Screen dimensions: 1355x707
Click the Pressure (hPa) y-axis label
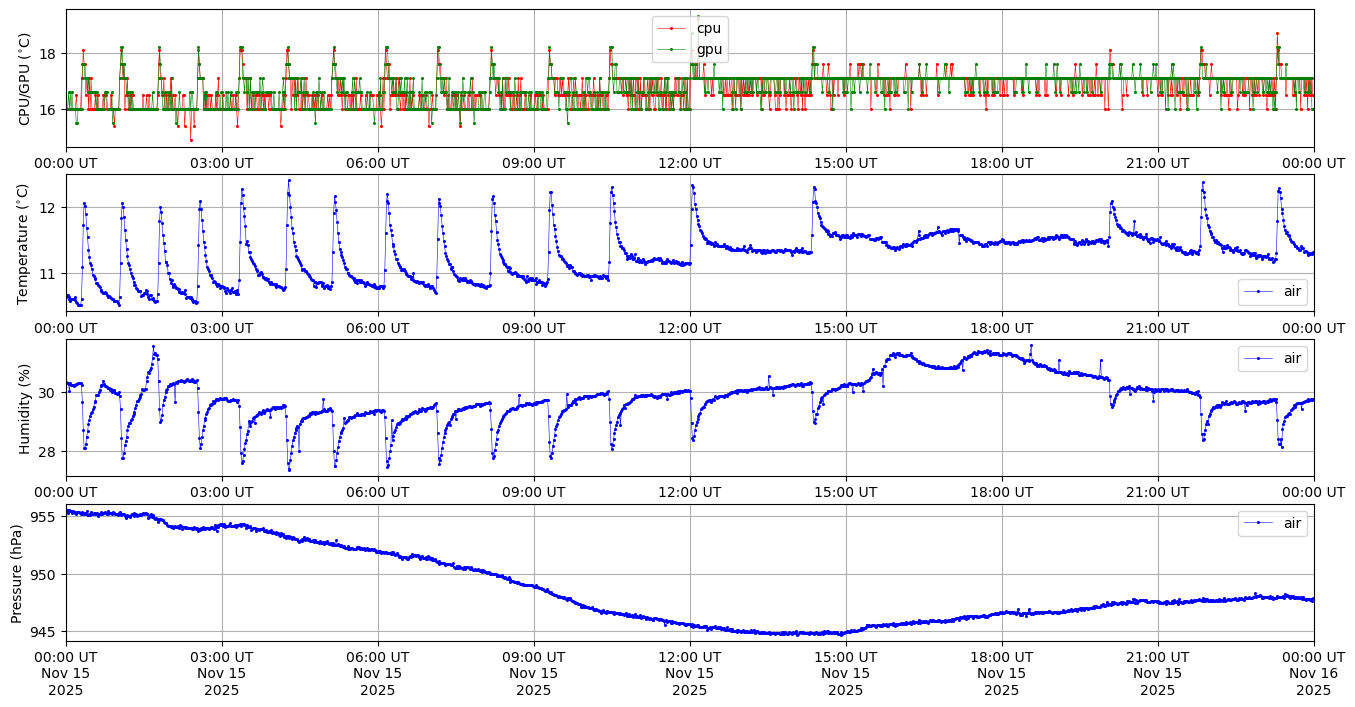click(x=17, y=573)
